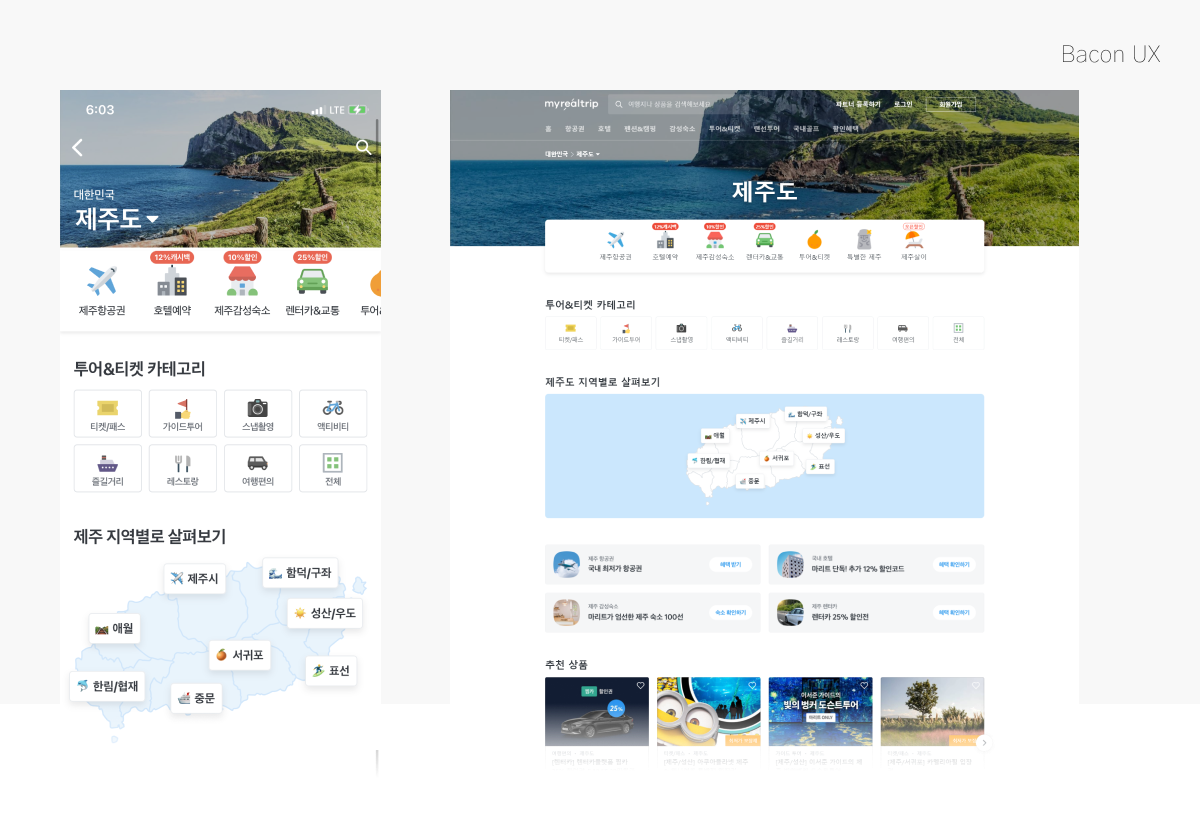Click 즐길거리 tile on desktop page
Screen dimensions: 1200x840
(x=792, y=333)
